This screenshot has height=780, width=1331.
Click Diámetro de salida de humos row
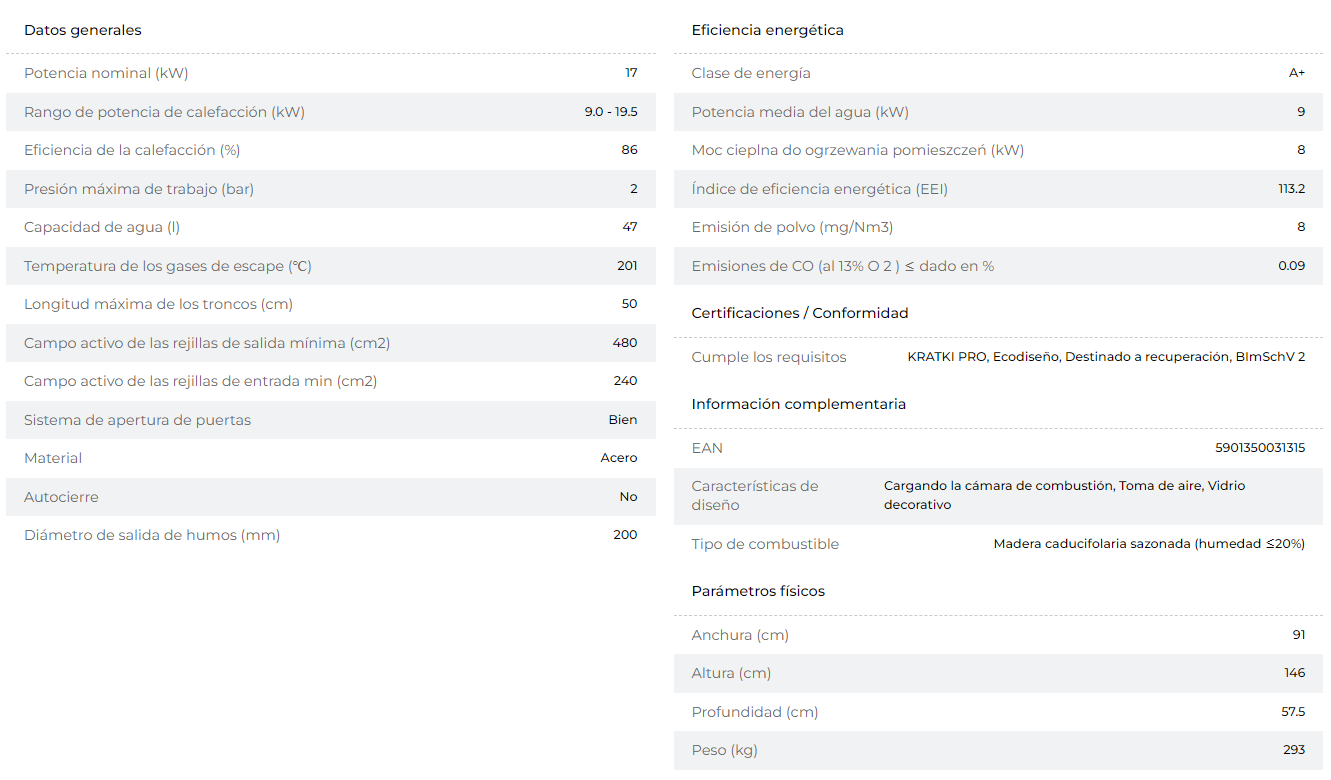(x=331, y=535)
